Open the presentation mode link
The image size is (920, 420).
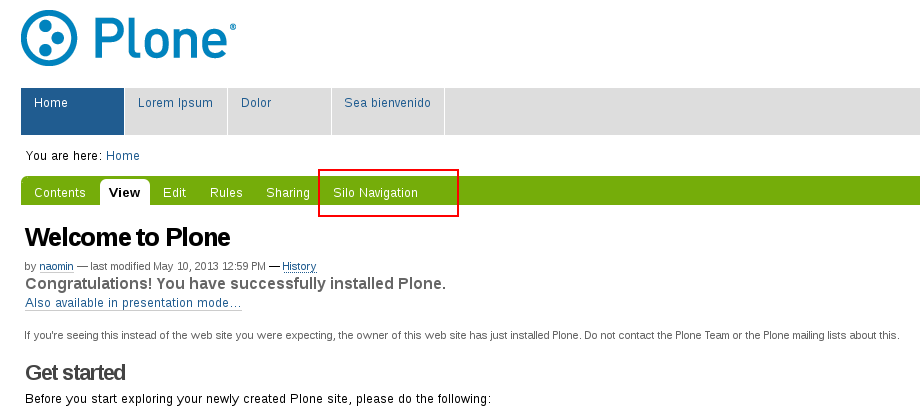click(133, 303)
